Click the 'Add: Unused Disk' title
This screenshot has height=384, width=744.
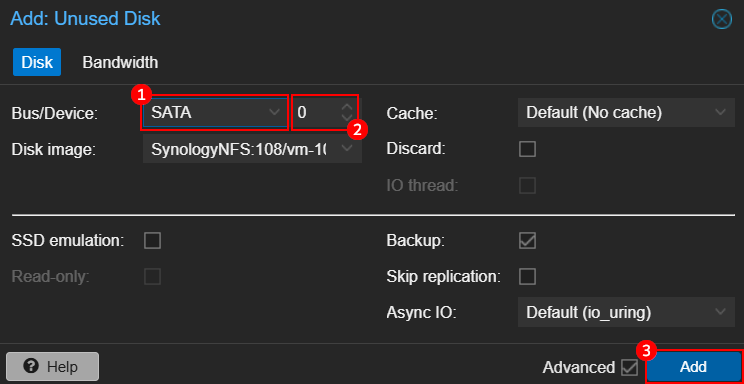[85, 19]
